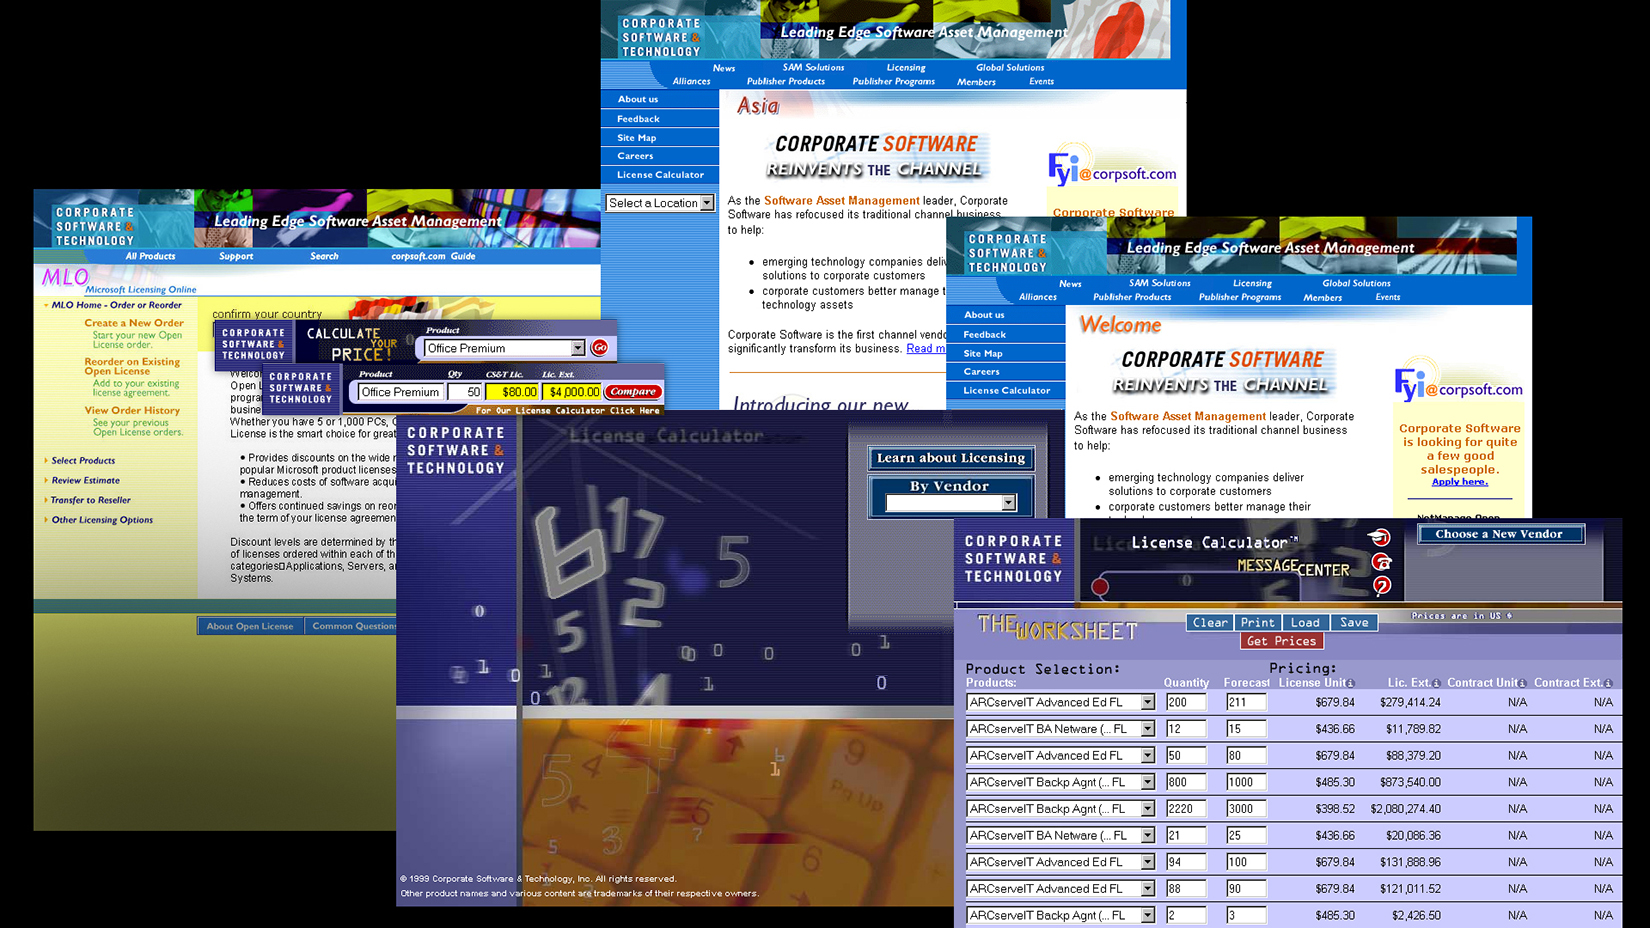Follow the Apply here link
Viewport: 1650px width, 928px height.
click(1459, 482)
